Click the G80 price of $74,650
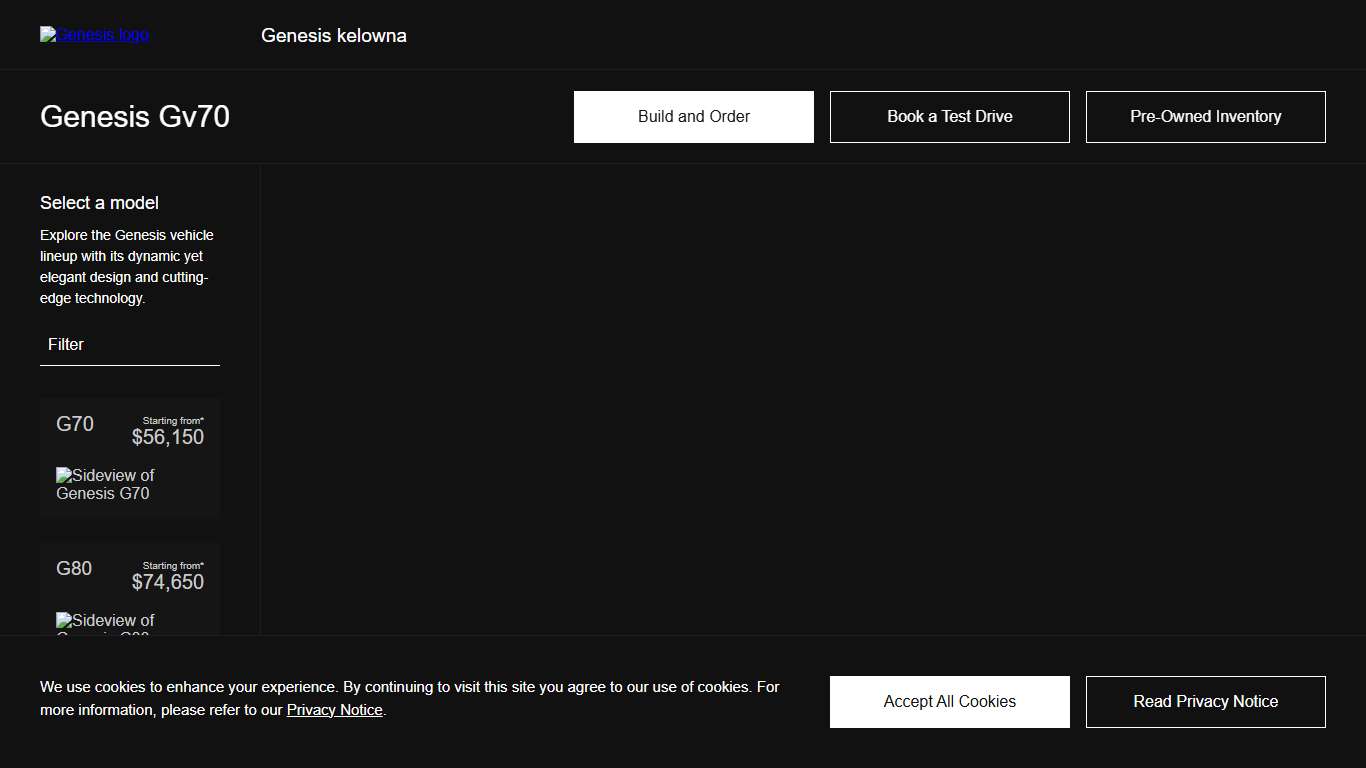 pyautogui.click(x=168, y=583)
